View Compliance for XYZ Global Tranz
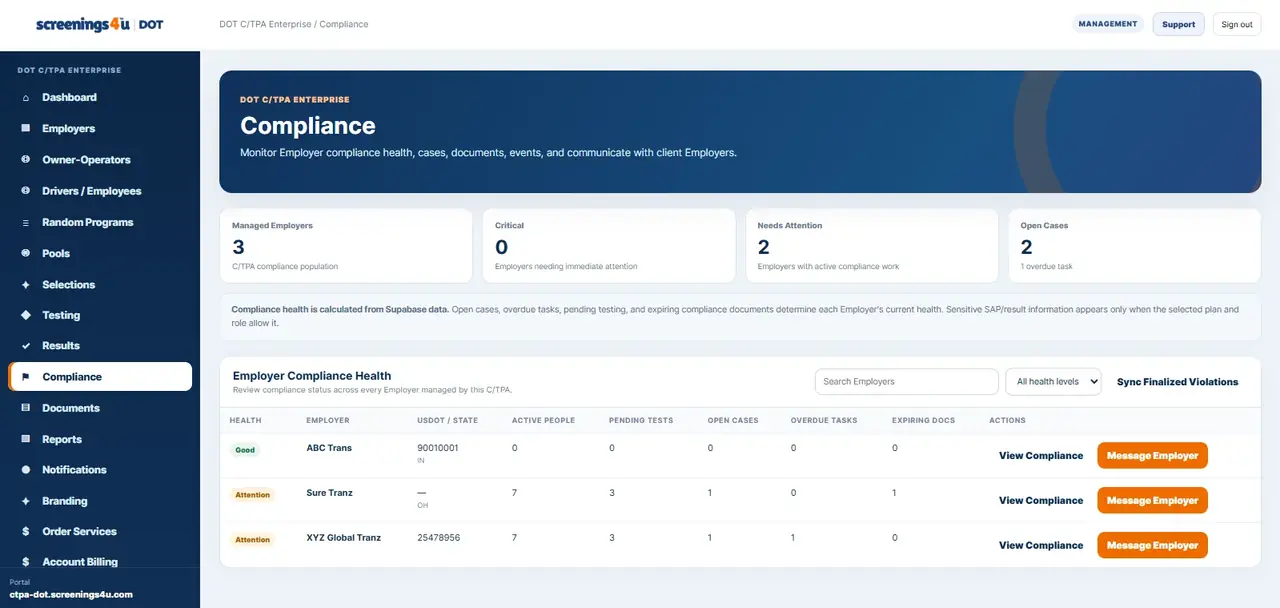 click(x=1041, y=545)
